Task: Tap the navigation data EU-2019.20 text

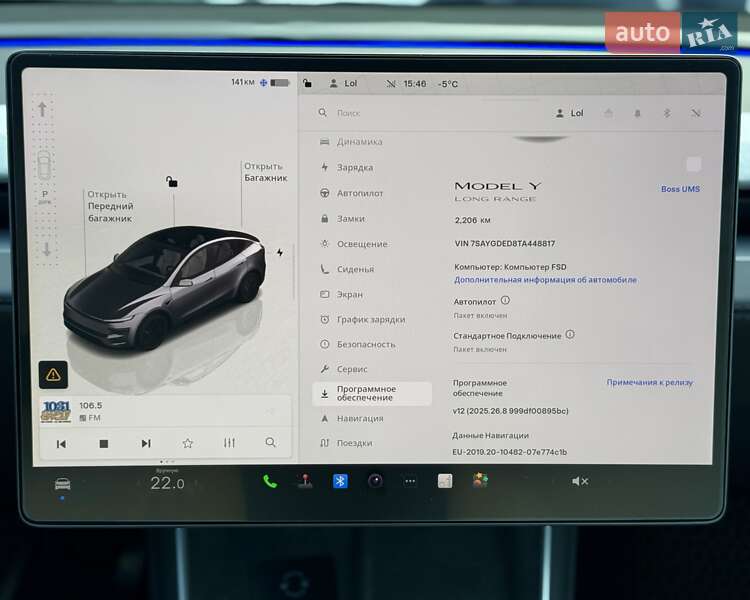Action: 509,452
